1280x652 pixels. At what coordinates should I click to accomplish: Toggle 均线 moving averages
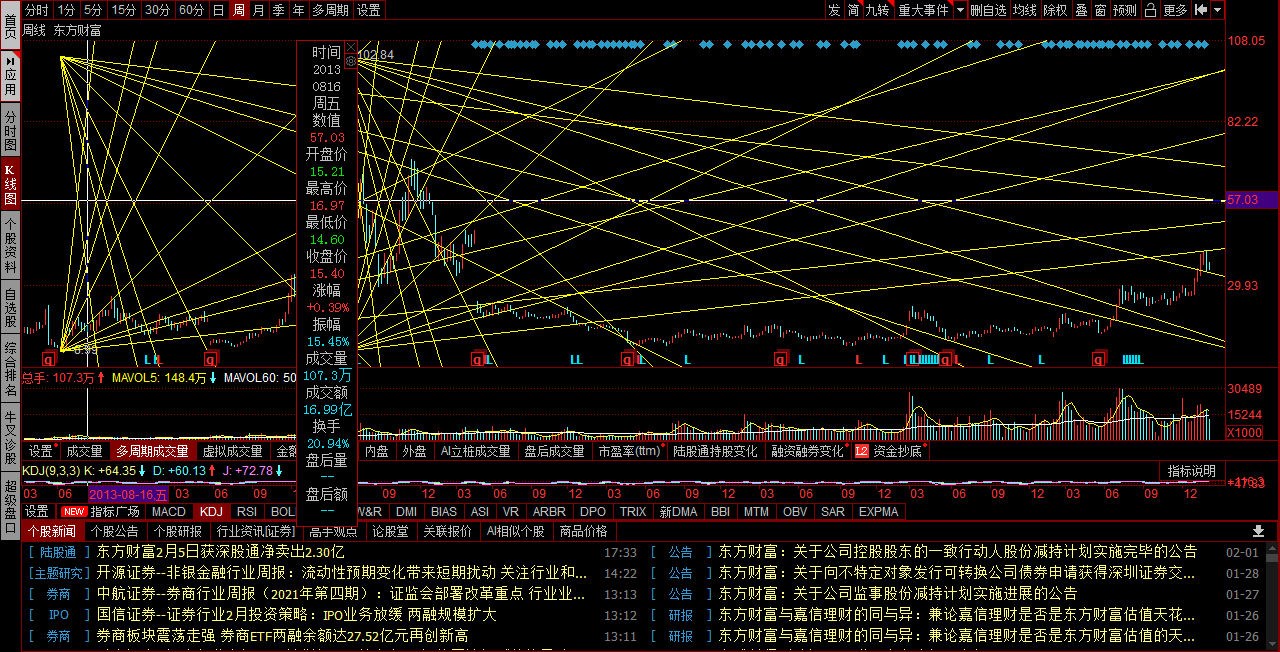1024,10
